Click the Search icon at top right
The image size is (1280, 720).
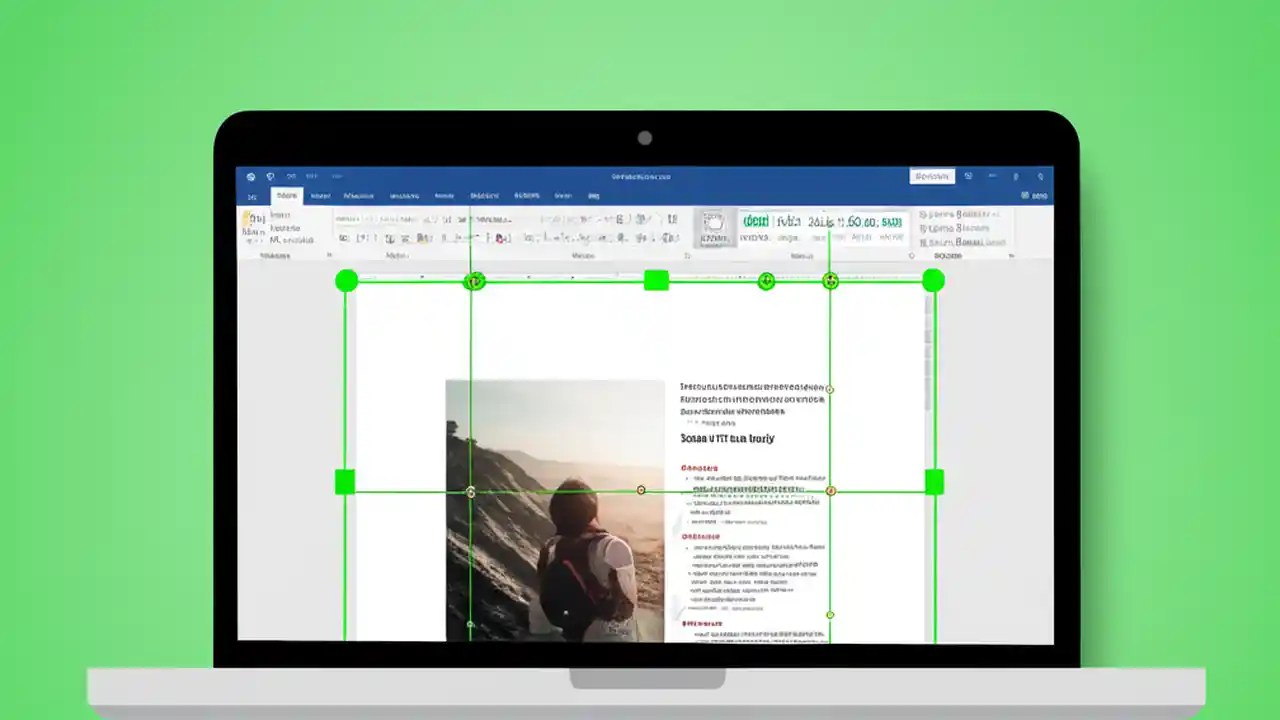pyautogui.click(x=1041, y=176)
